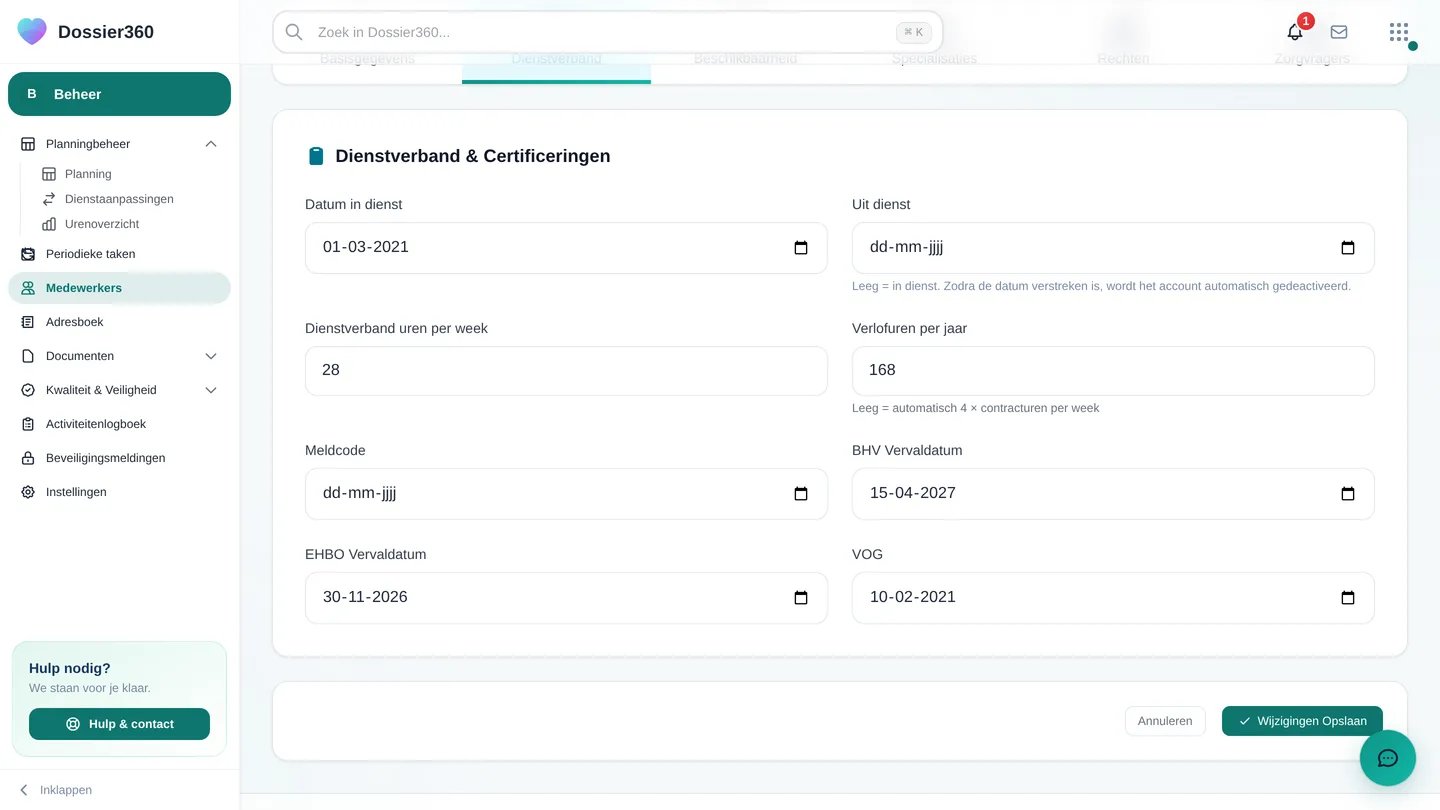Viewport: 1440px width, 810px height.
Task: Click the Activiteitenlogboek clipboard icon
Action: point(28,424)
